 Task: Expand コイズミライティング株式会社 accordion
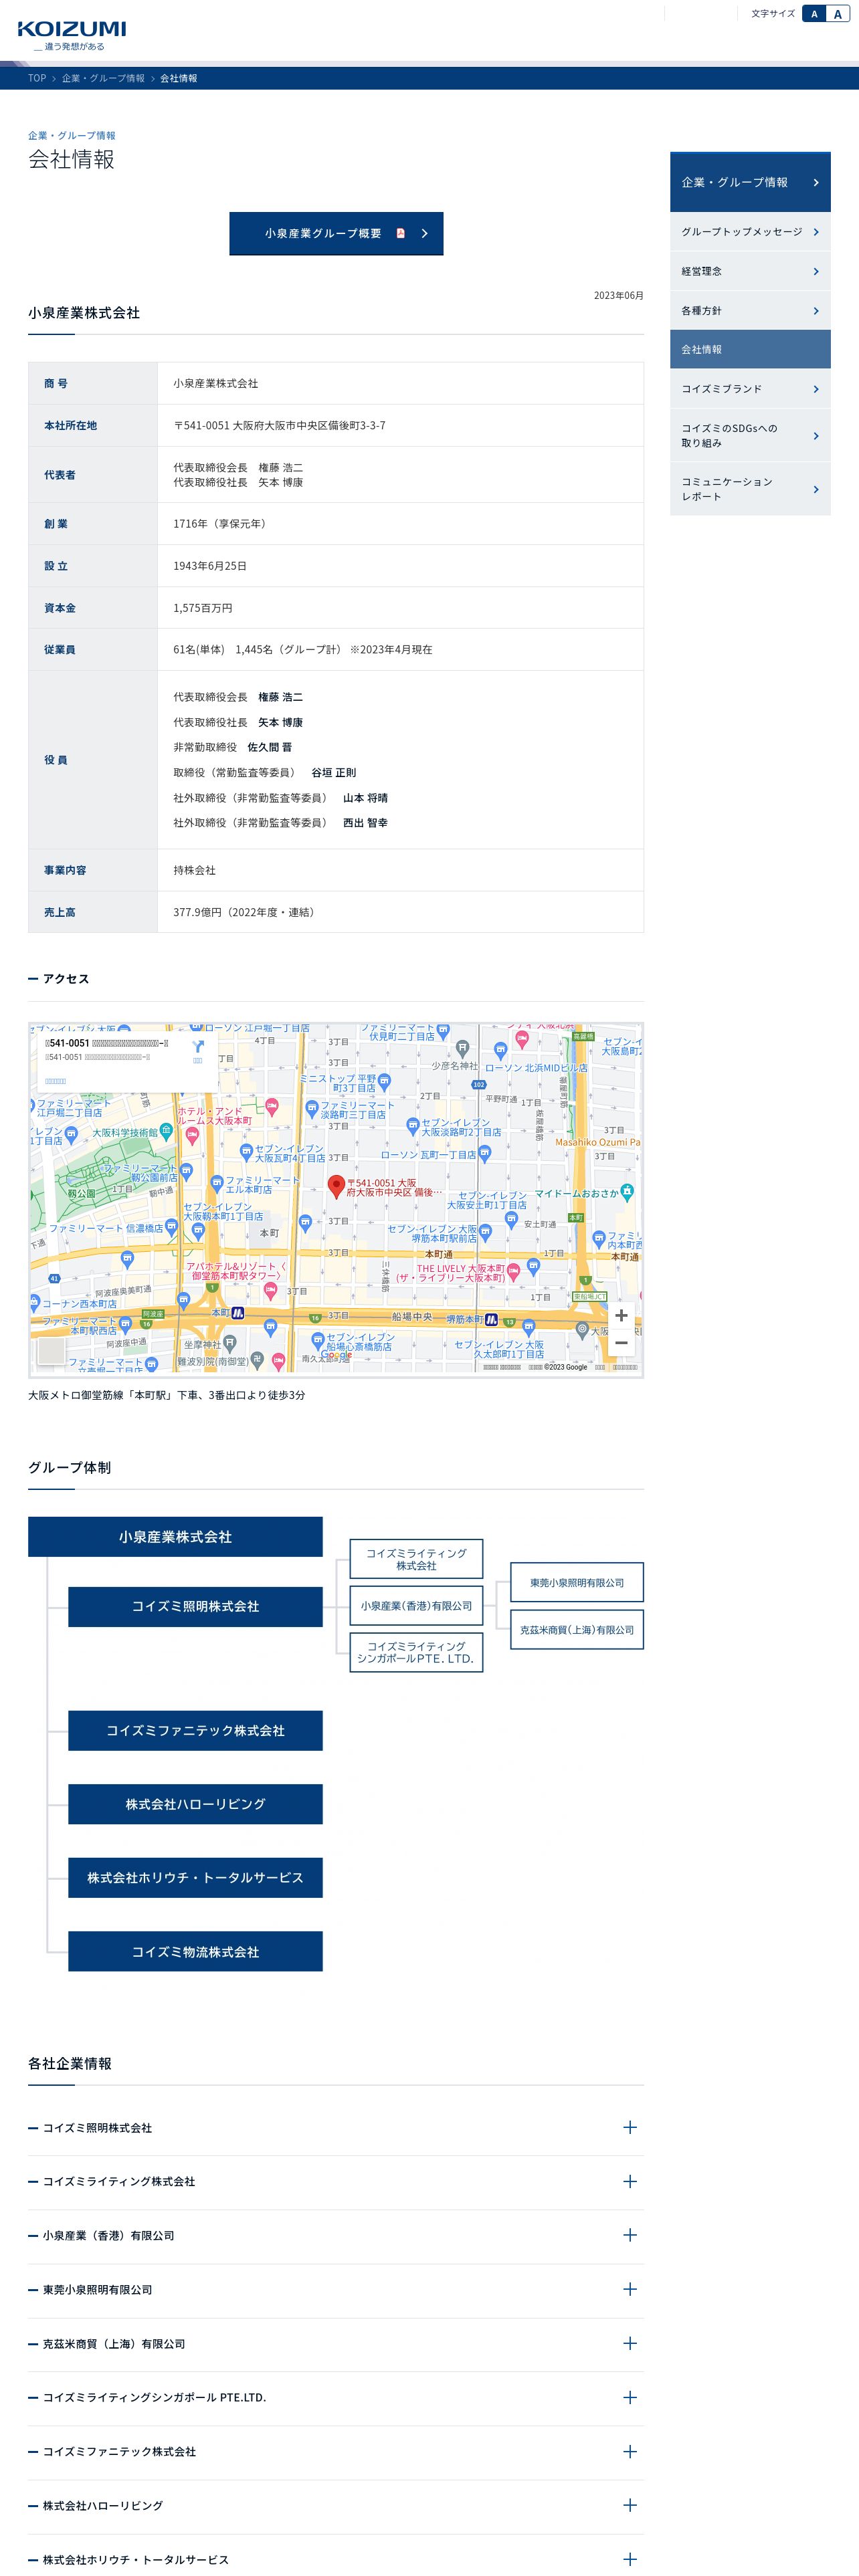[x=336, y=2182]
